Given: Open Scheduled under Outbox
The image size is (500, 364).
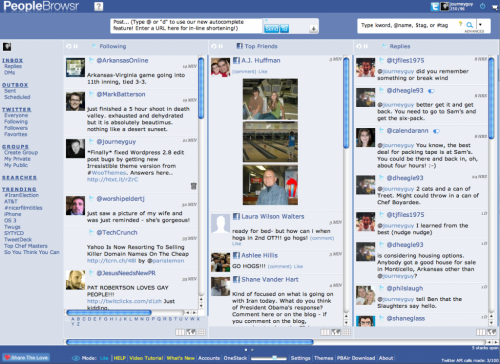Looking at the screenshot, I should click(17, 97).
